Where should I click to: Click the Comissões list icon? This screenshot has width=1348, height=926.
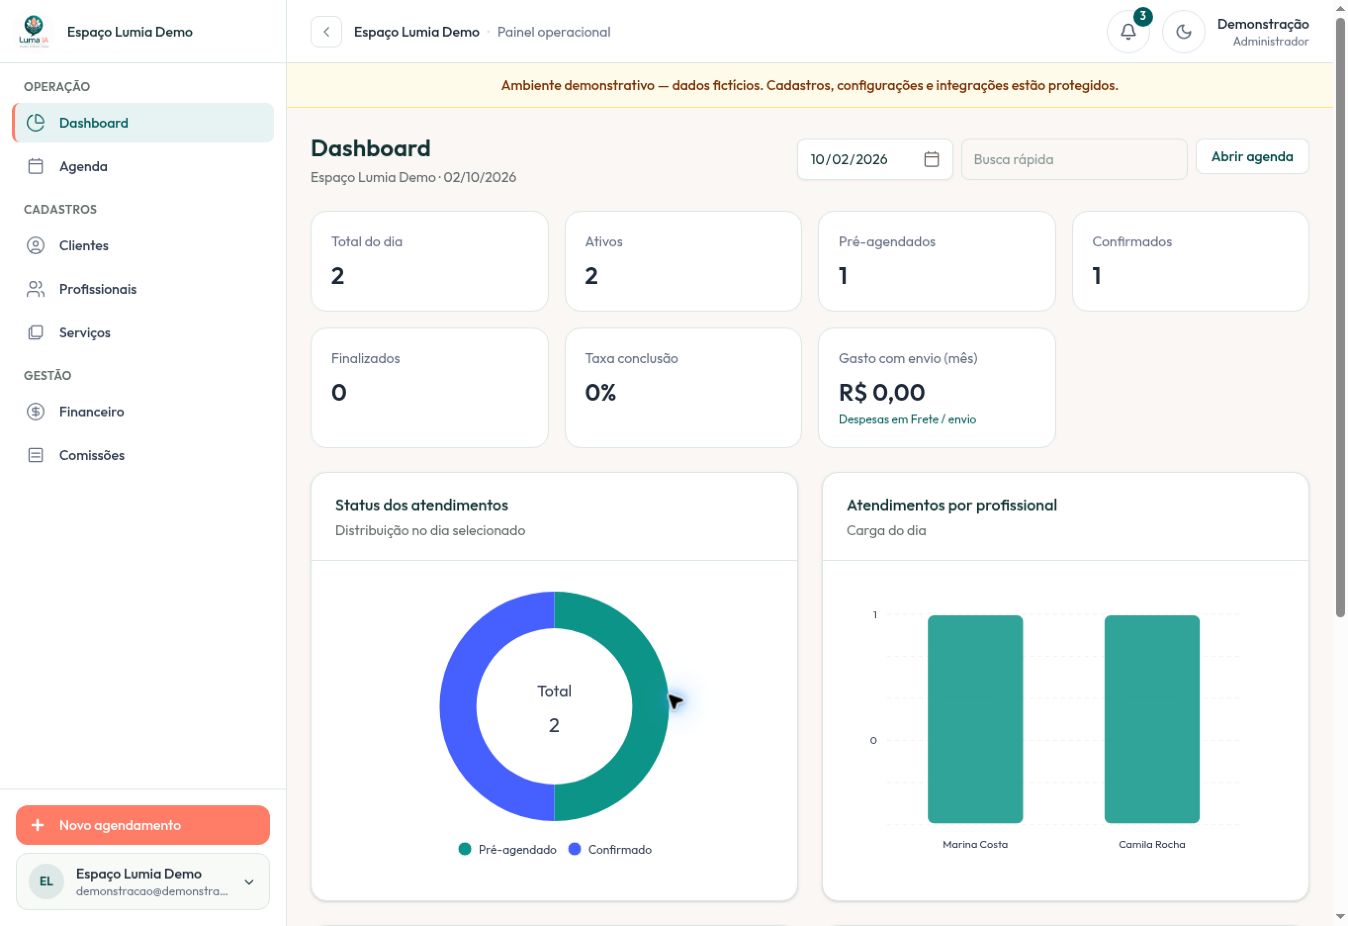tap(36, 455)
